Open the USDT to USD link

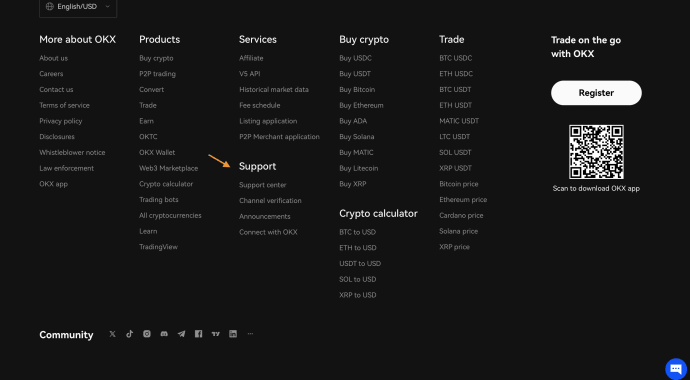[360, 263]
